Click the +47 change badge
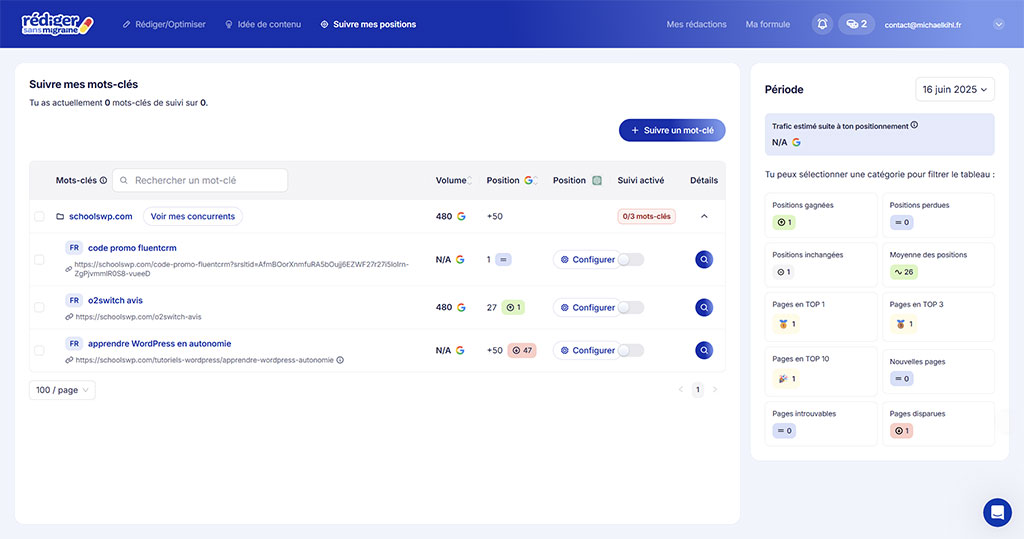Image resolution: width=1024 pixels, height=539 pixels. (x=522, y=350)
